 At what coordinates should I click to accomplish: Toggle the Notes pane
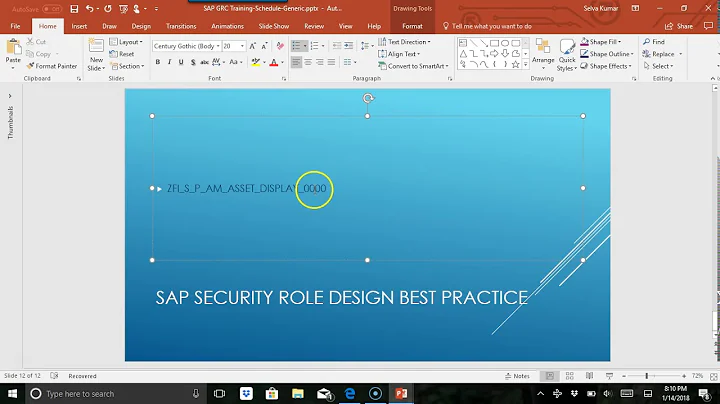click(517, 376)
